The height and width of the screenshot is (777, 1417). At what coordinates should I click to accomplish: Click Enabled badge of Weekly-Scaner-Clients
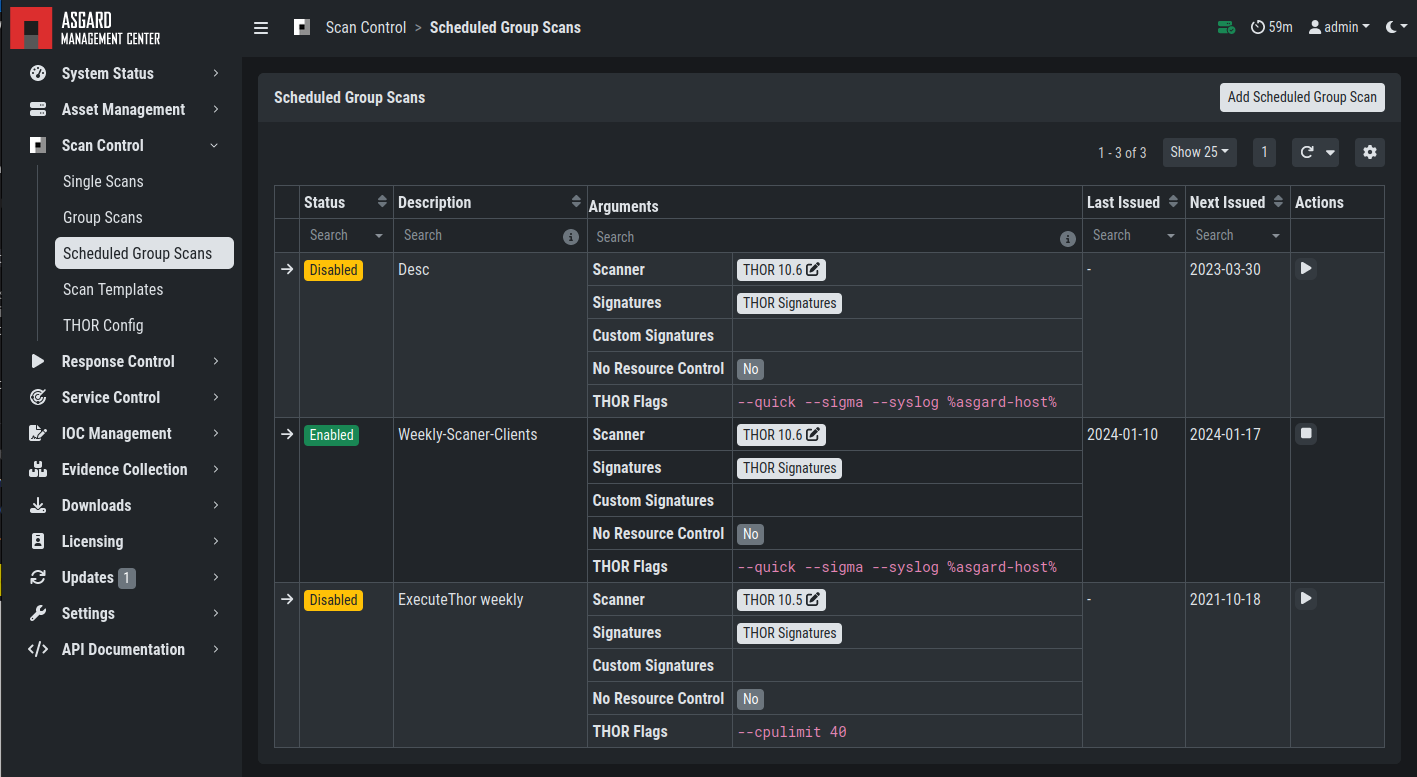(x=332, y=435)
